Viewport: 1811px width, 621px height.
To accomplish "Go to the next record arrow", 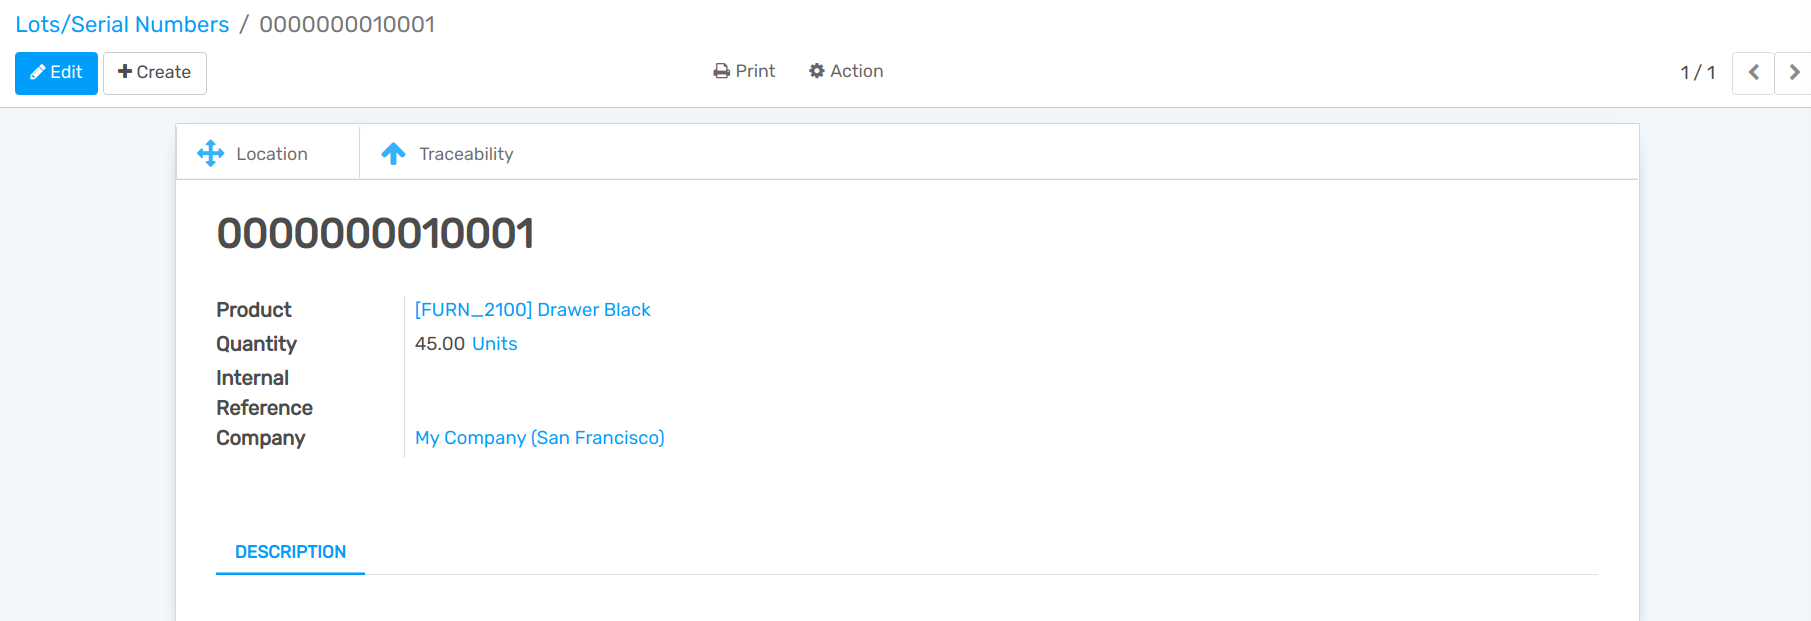I will point(1793,73).
